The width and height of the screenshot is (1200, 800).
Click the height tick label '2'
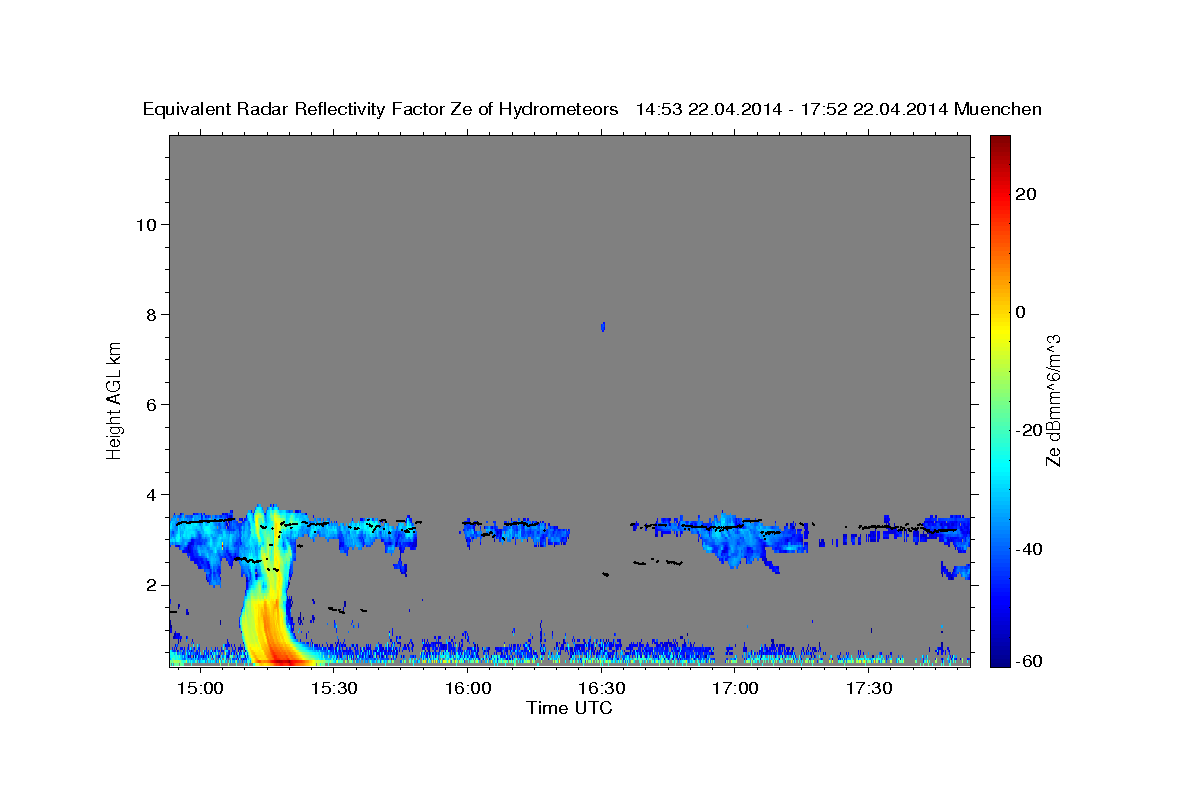click(152, 585)
